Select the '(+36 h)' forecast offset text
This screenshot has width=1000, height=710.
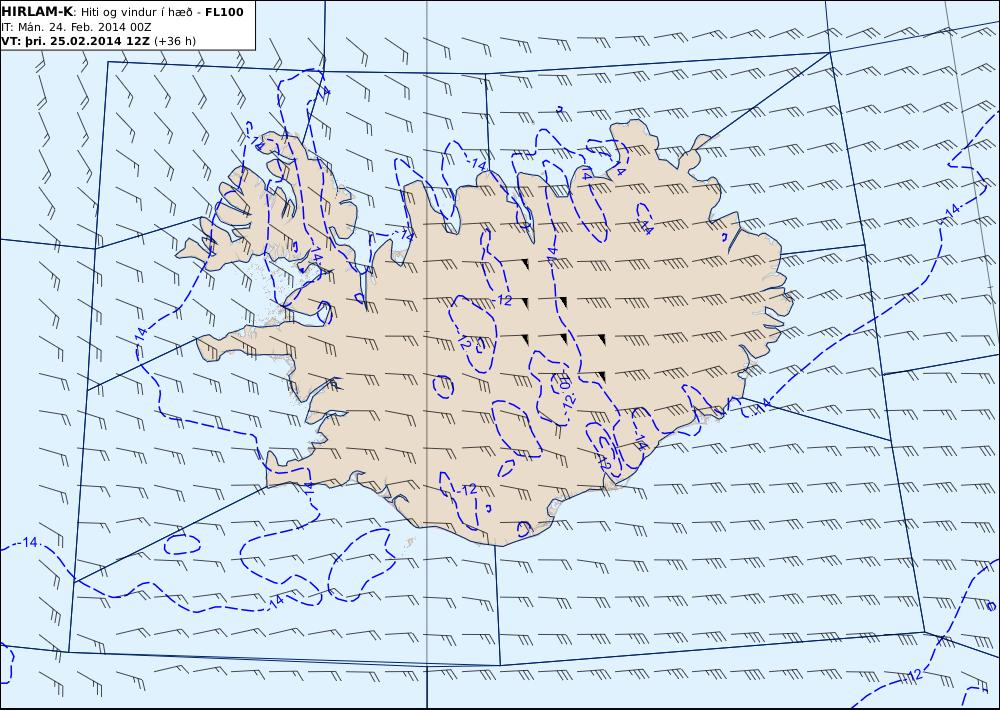click(x=175, y=41)
